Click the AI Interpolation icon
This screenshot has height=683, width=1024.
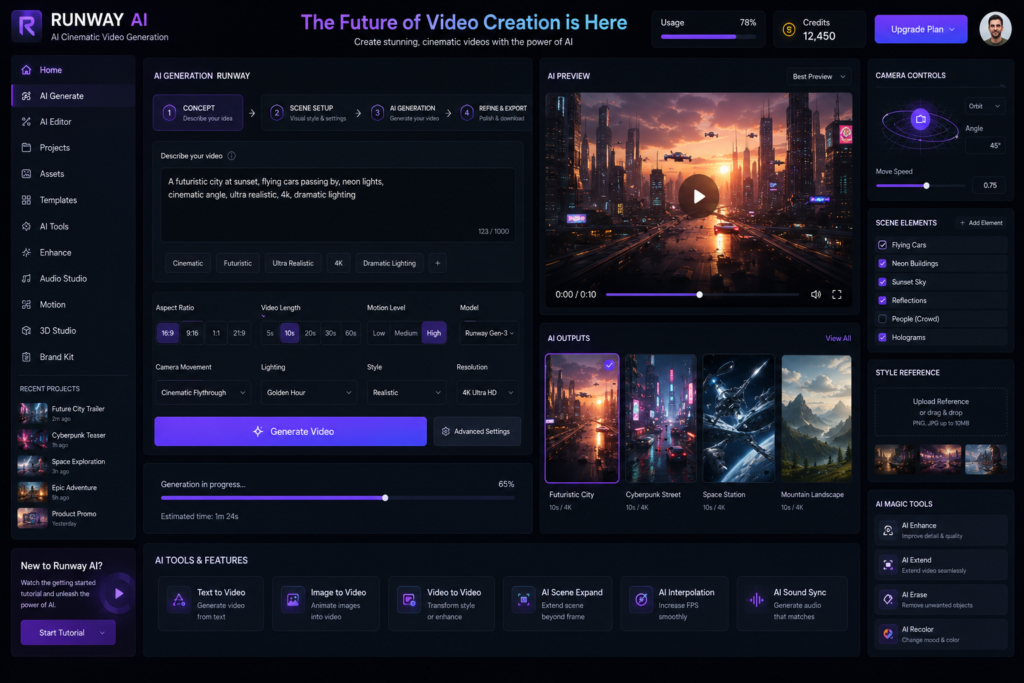point(641,600)
